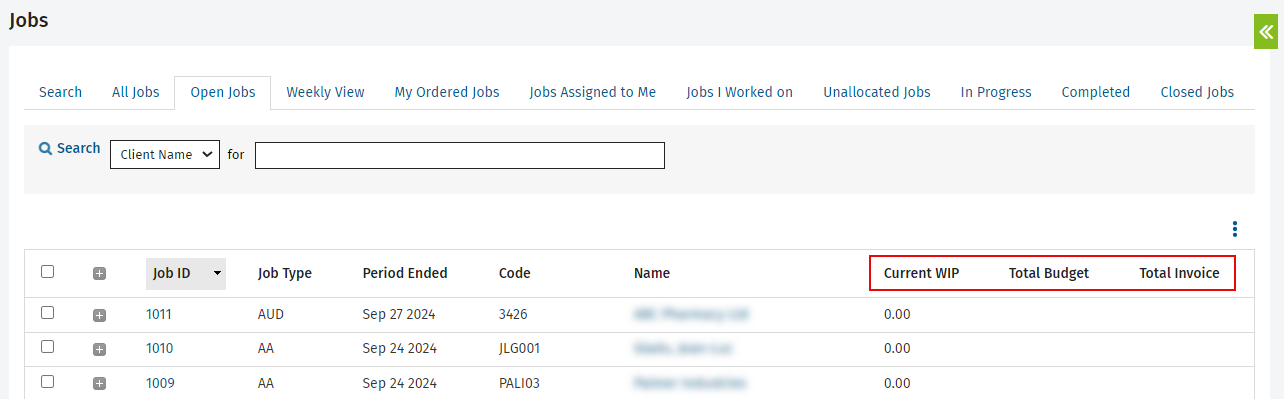Open the Closed Jobs tab
Viewport: 1284px width, 399px height.
(x=1197, y=92)
